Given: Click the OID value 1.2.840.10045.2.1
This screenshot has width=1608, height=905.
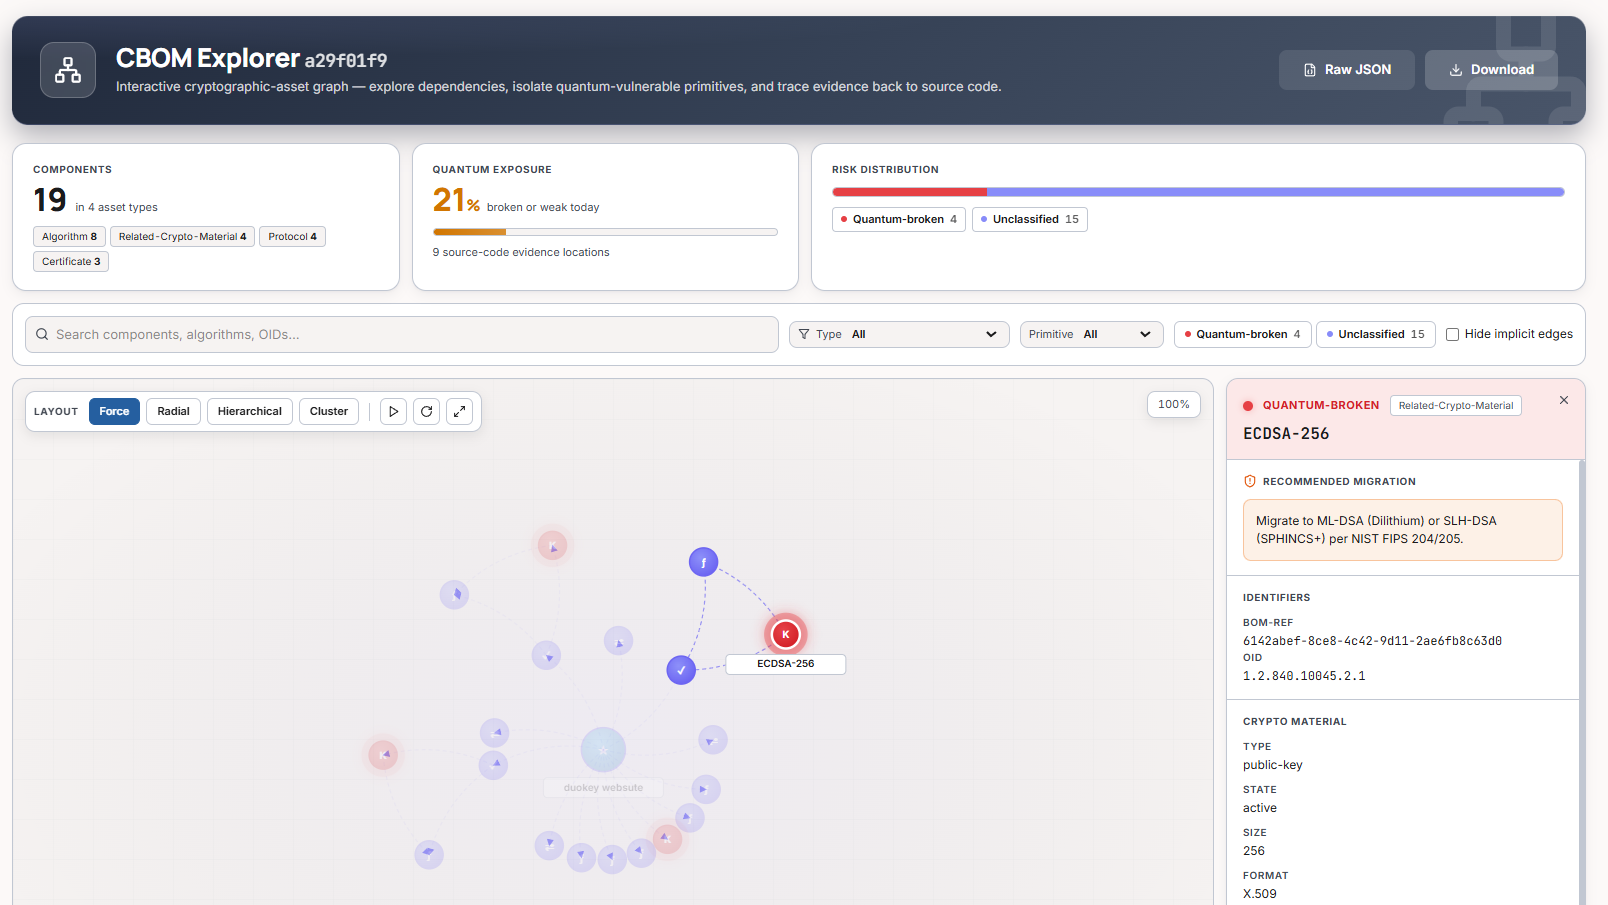Looking at the screenshot, I should [1304, 676].
